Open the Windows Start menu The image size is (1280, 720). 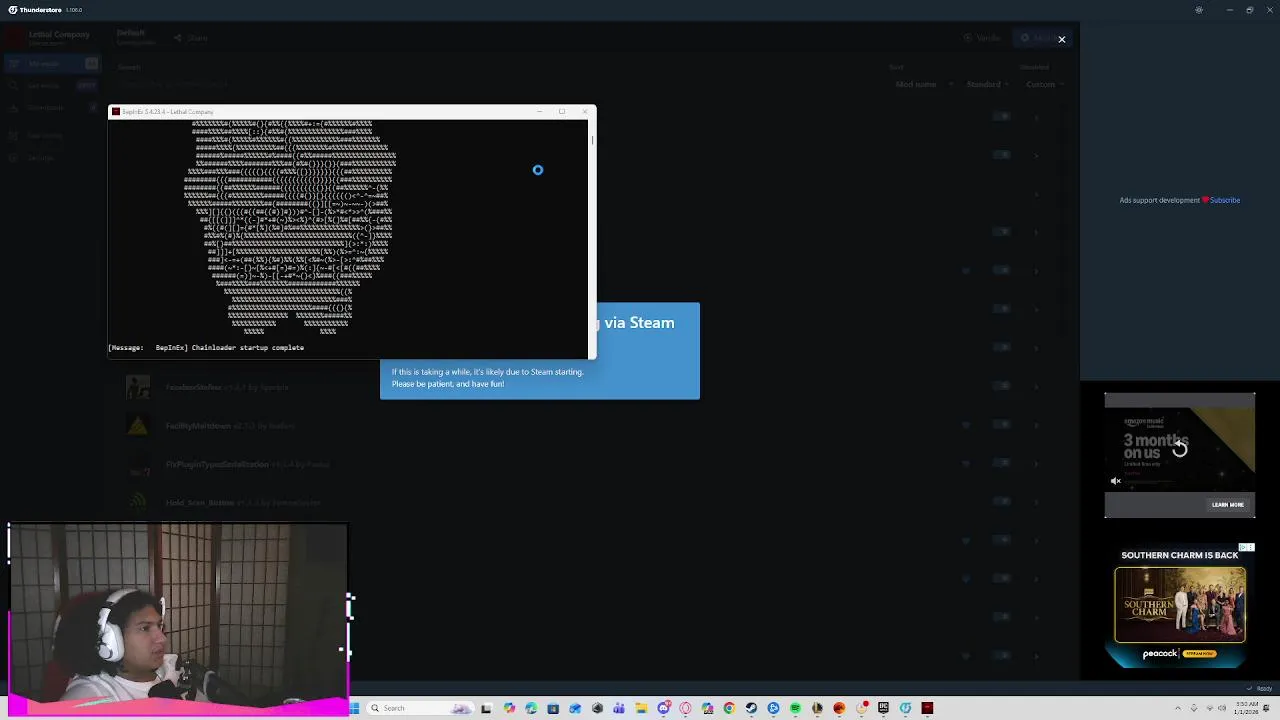tap(354, 708)
